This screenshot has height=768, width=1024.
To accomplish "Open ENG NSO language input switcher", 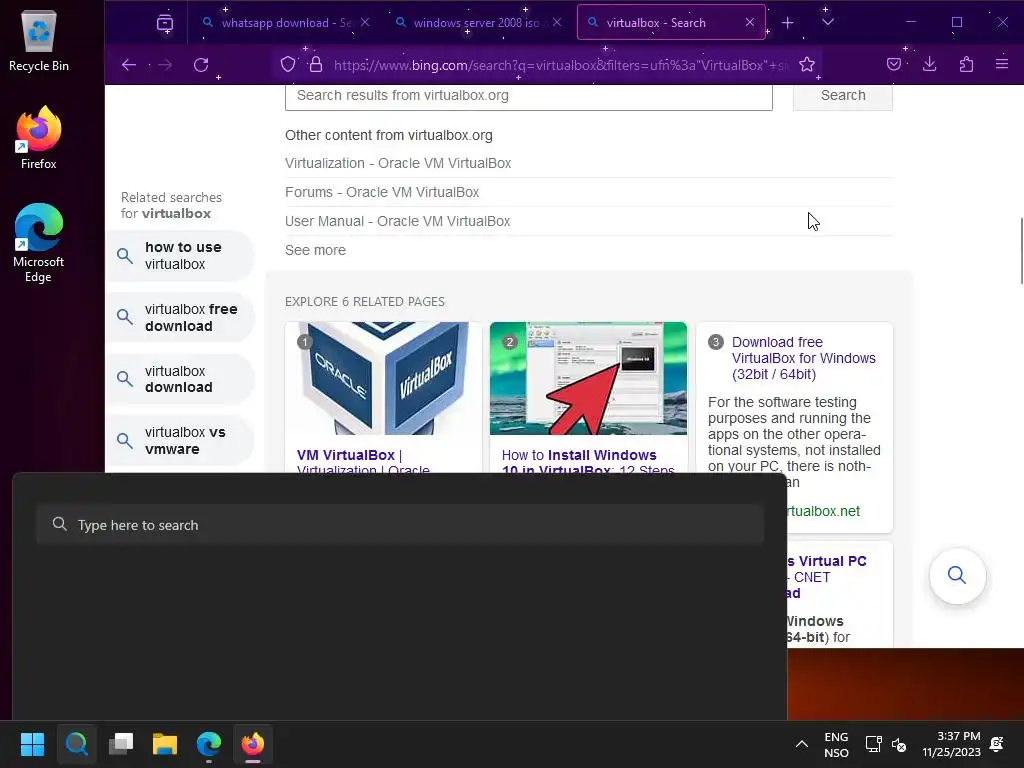I will 836,744.
